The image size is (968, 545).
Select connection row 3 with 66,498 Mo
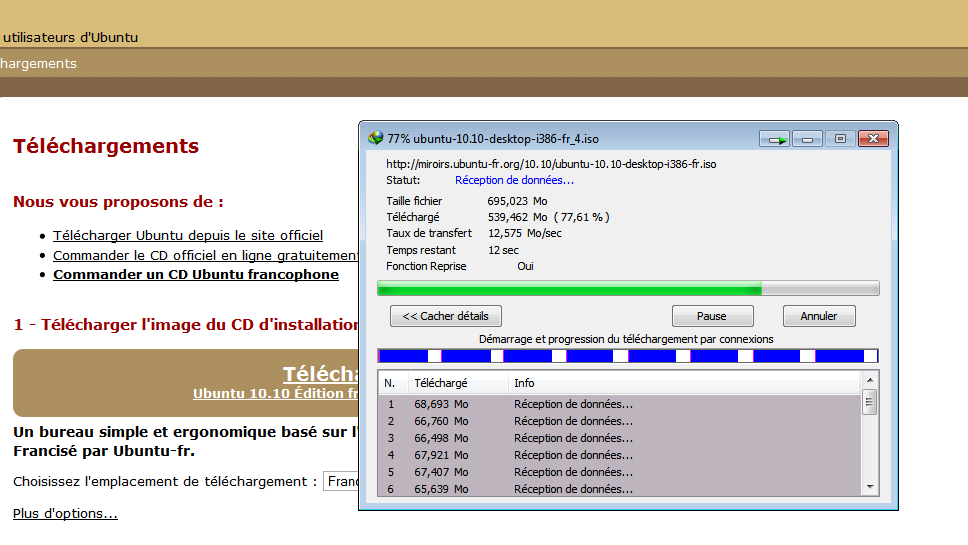(x=619, y=438)
